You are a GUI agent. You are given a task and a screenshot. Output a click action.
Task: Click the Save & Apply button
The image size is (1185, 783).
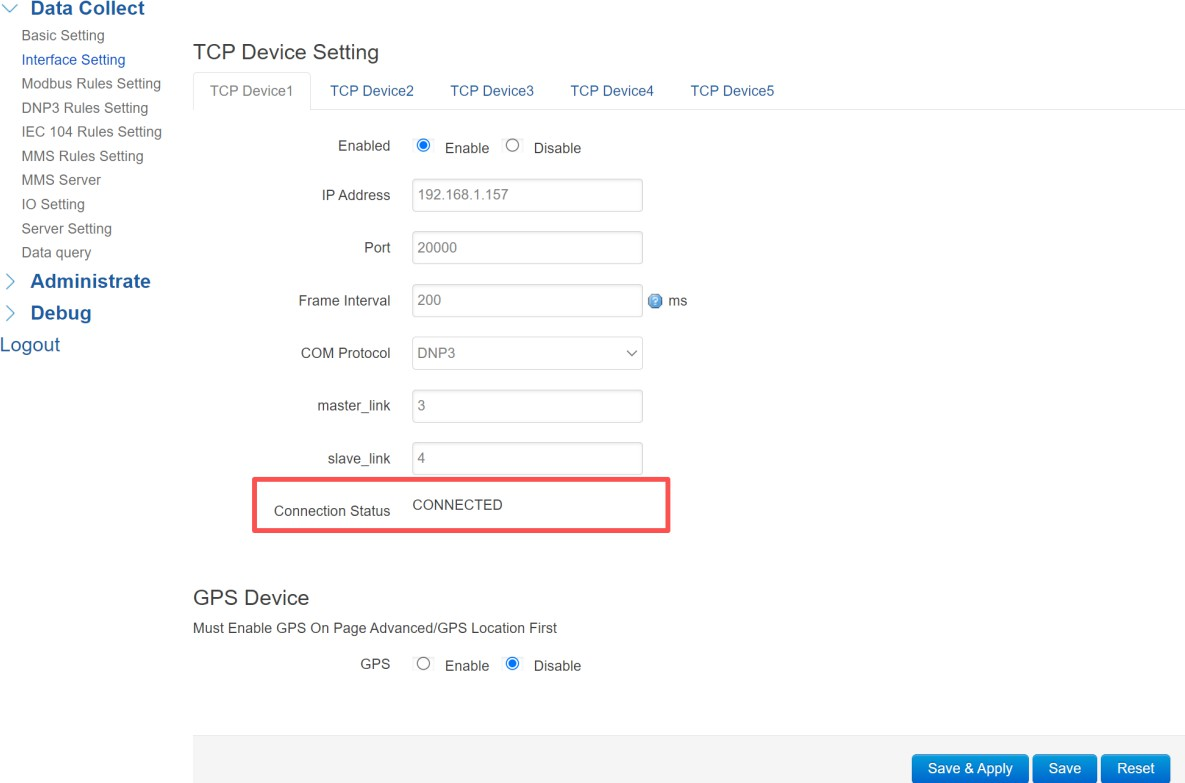[969, 768]
